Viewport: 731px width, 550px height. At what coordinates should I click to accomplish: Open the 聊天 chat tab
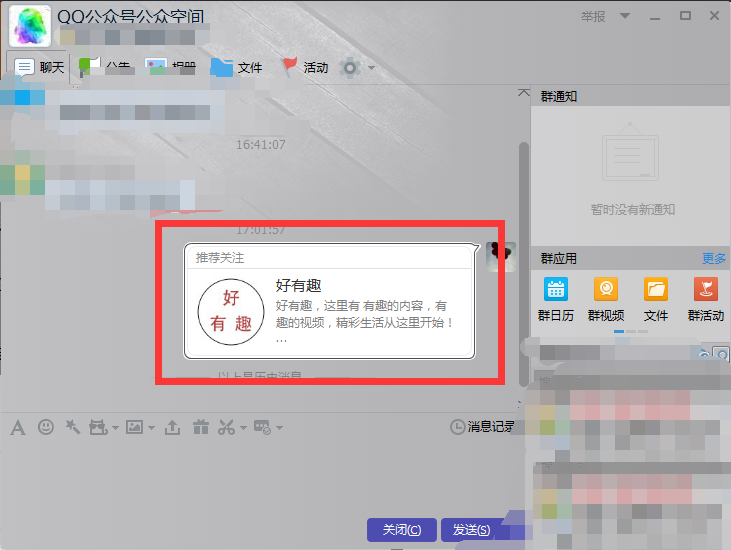point(38,68)
